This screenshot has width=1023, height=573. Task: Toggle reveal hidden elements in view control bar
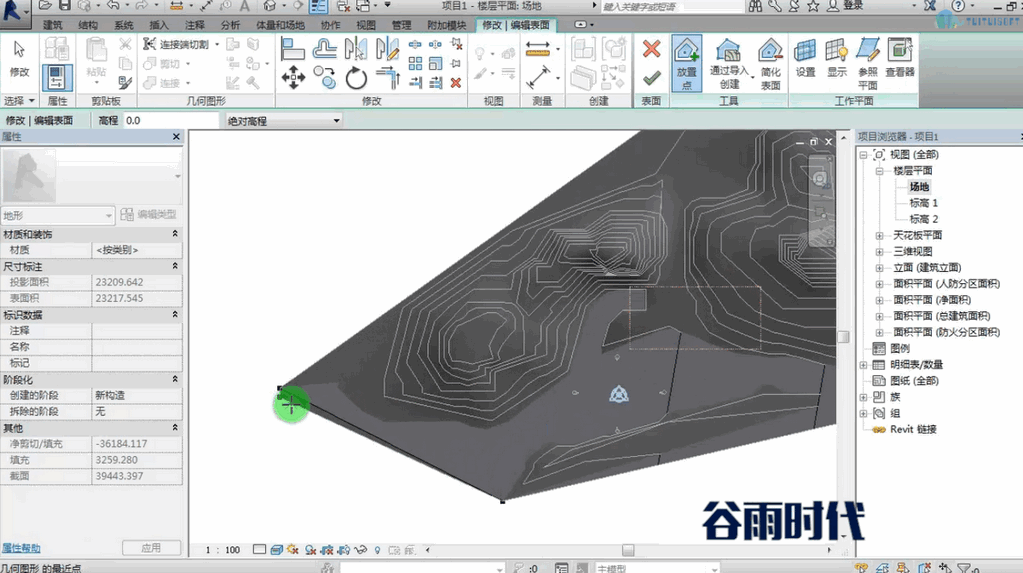tap(377, 550)
